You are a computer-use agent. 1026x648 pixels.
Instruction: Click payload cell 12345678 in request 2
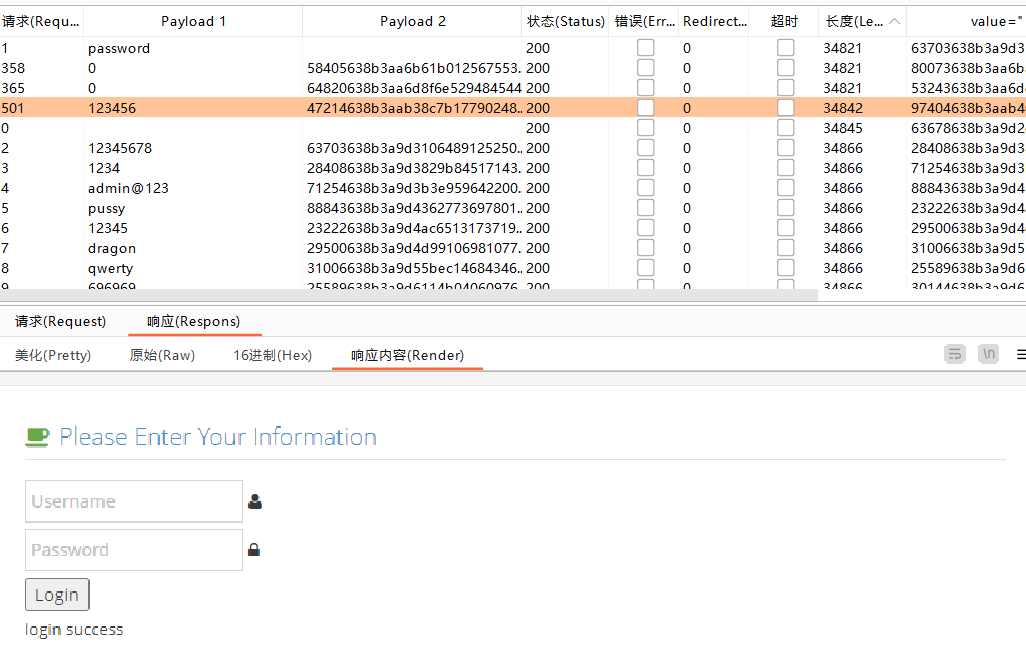pos(120,148)
